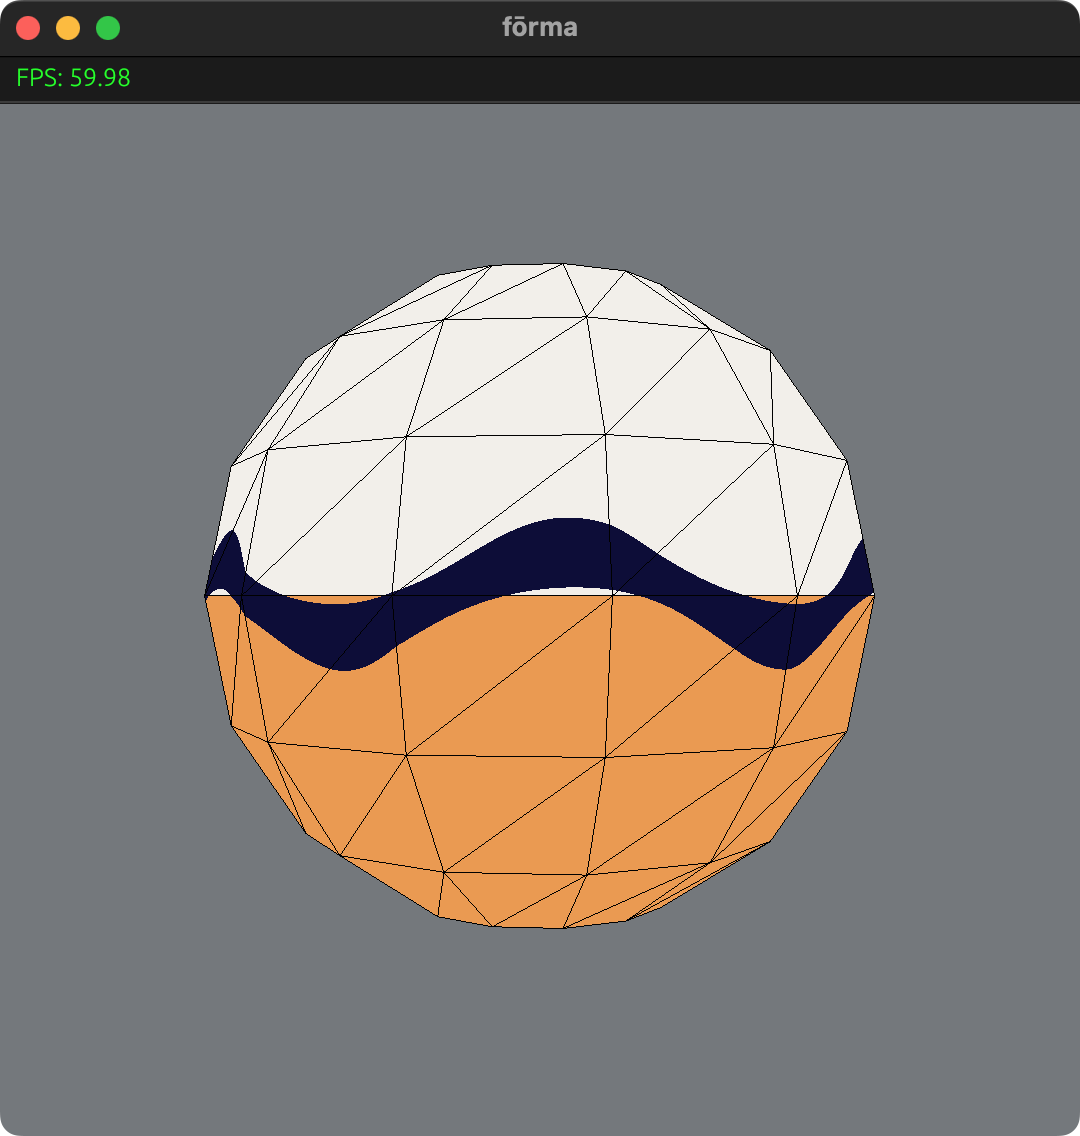Minimize the fōrma window
This screenshot has width=1080, height=1136.
[68, 28]
